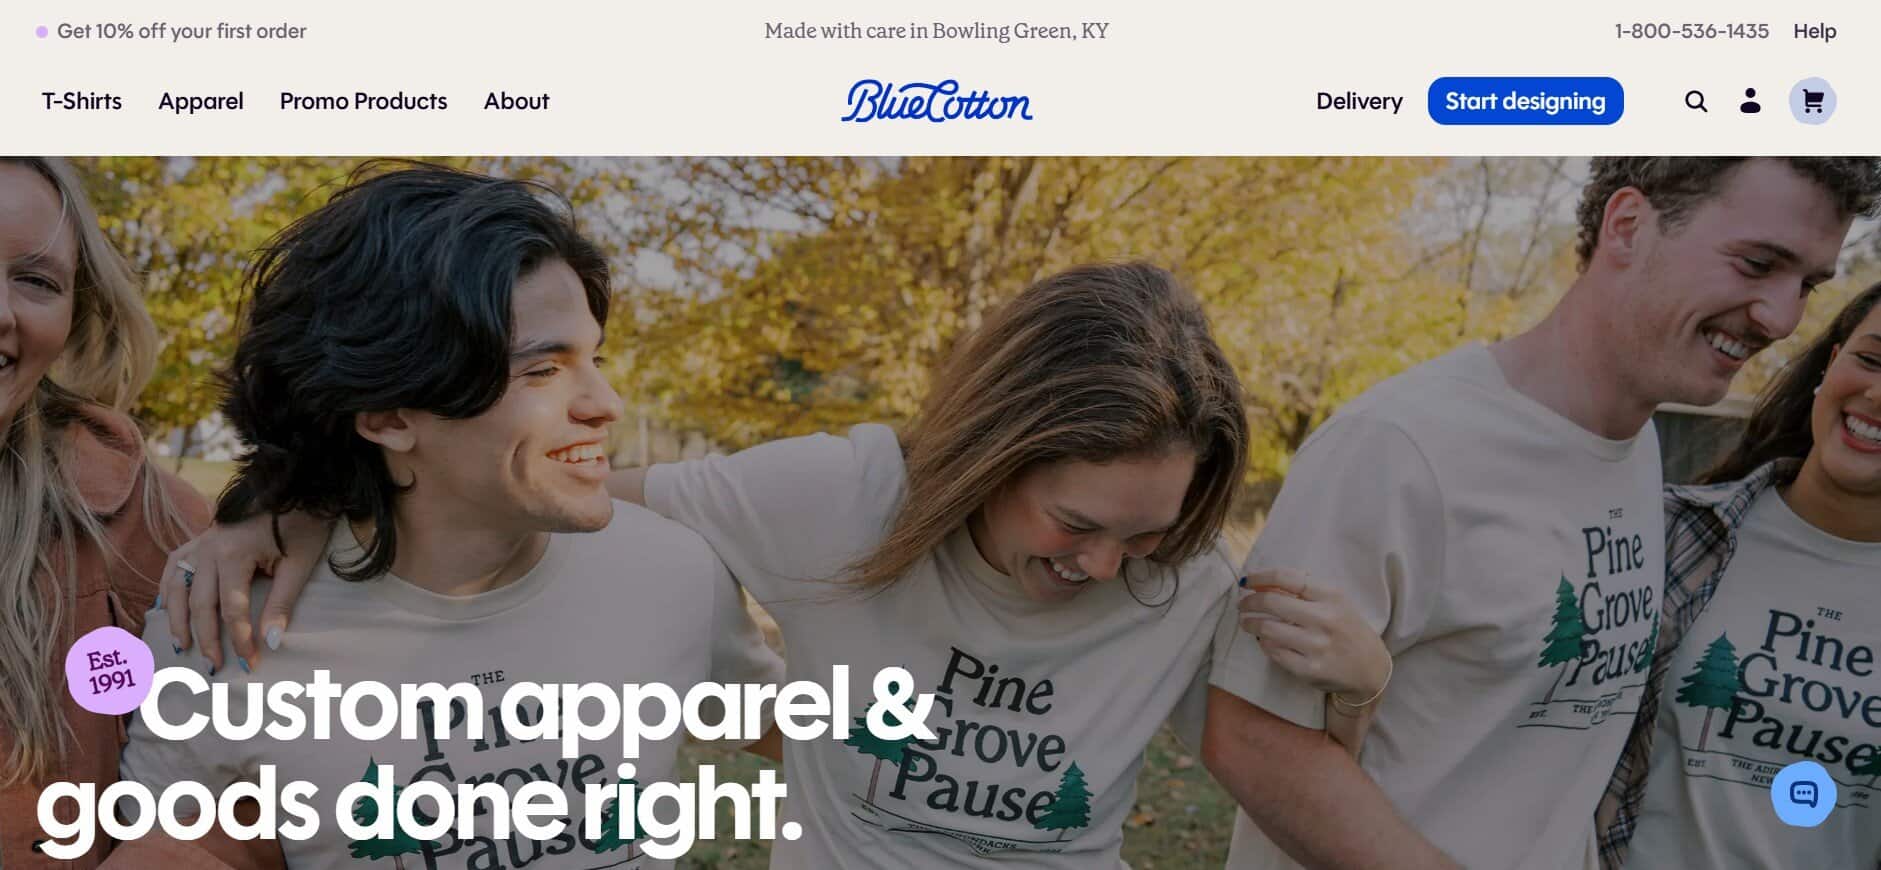
Task: Open the Delivery menu
Action: [x=1359, y=101]
